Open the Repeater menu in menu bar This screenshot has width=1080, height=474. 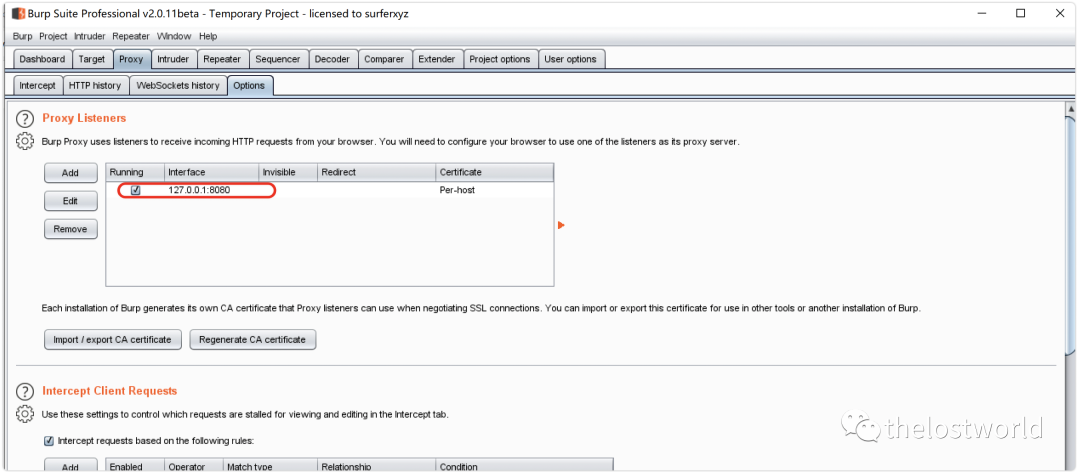click(x=131, y=37)
